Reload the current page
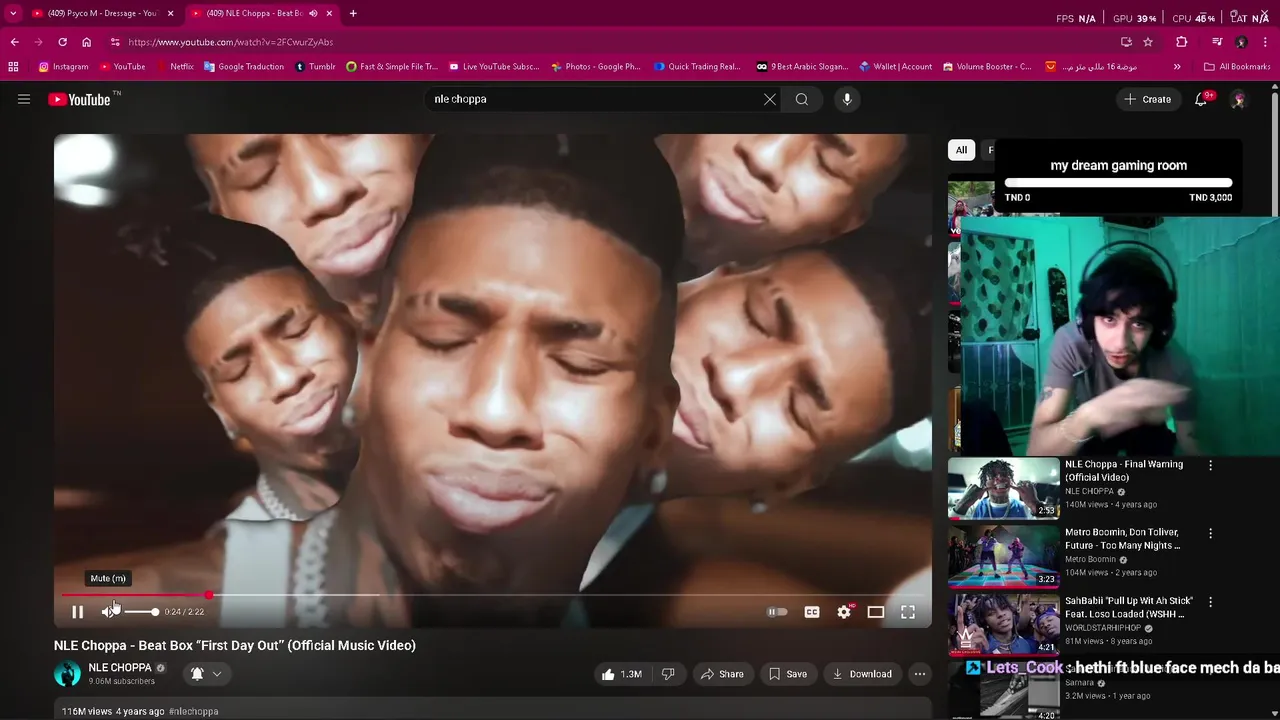 click(62, 42)
